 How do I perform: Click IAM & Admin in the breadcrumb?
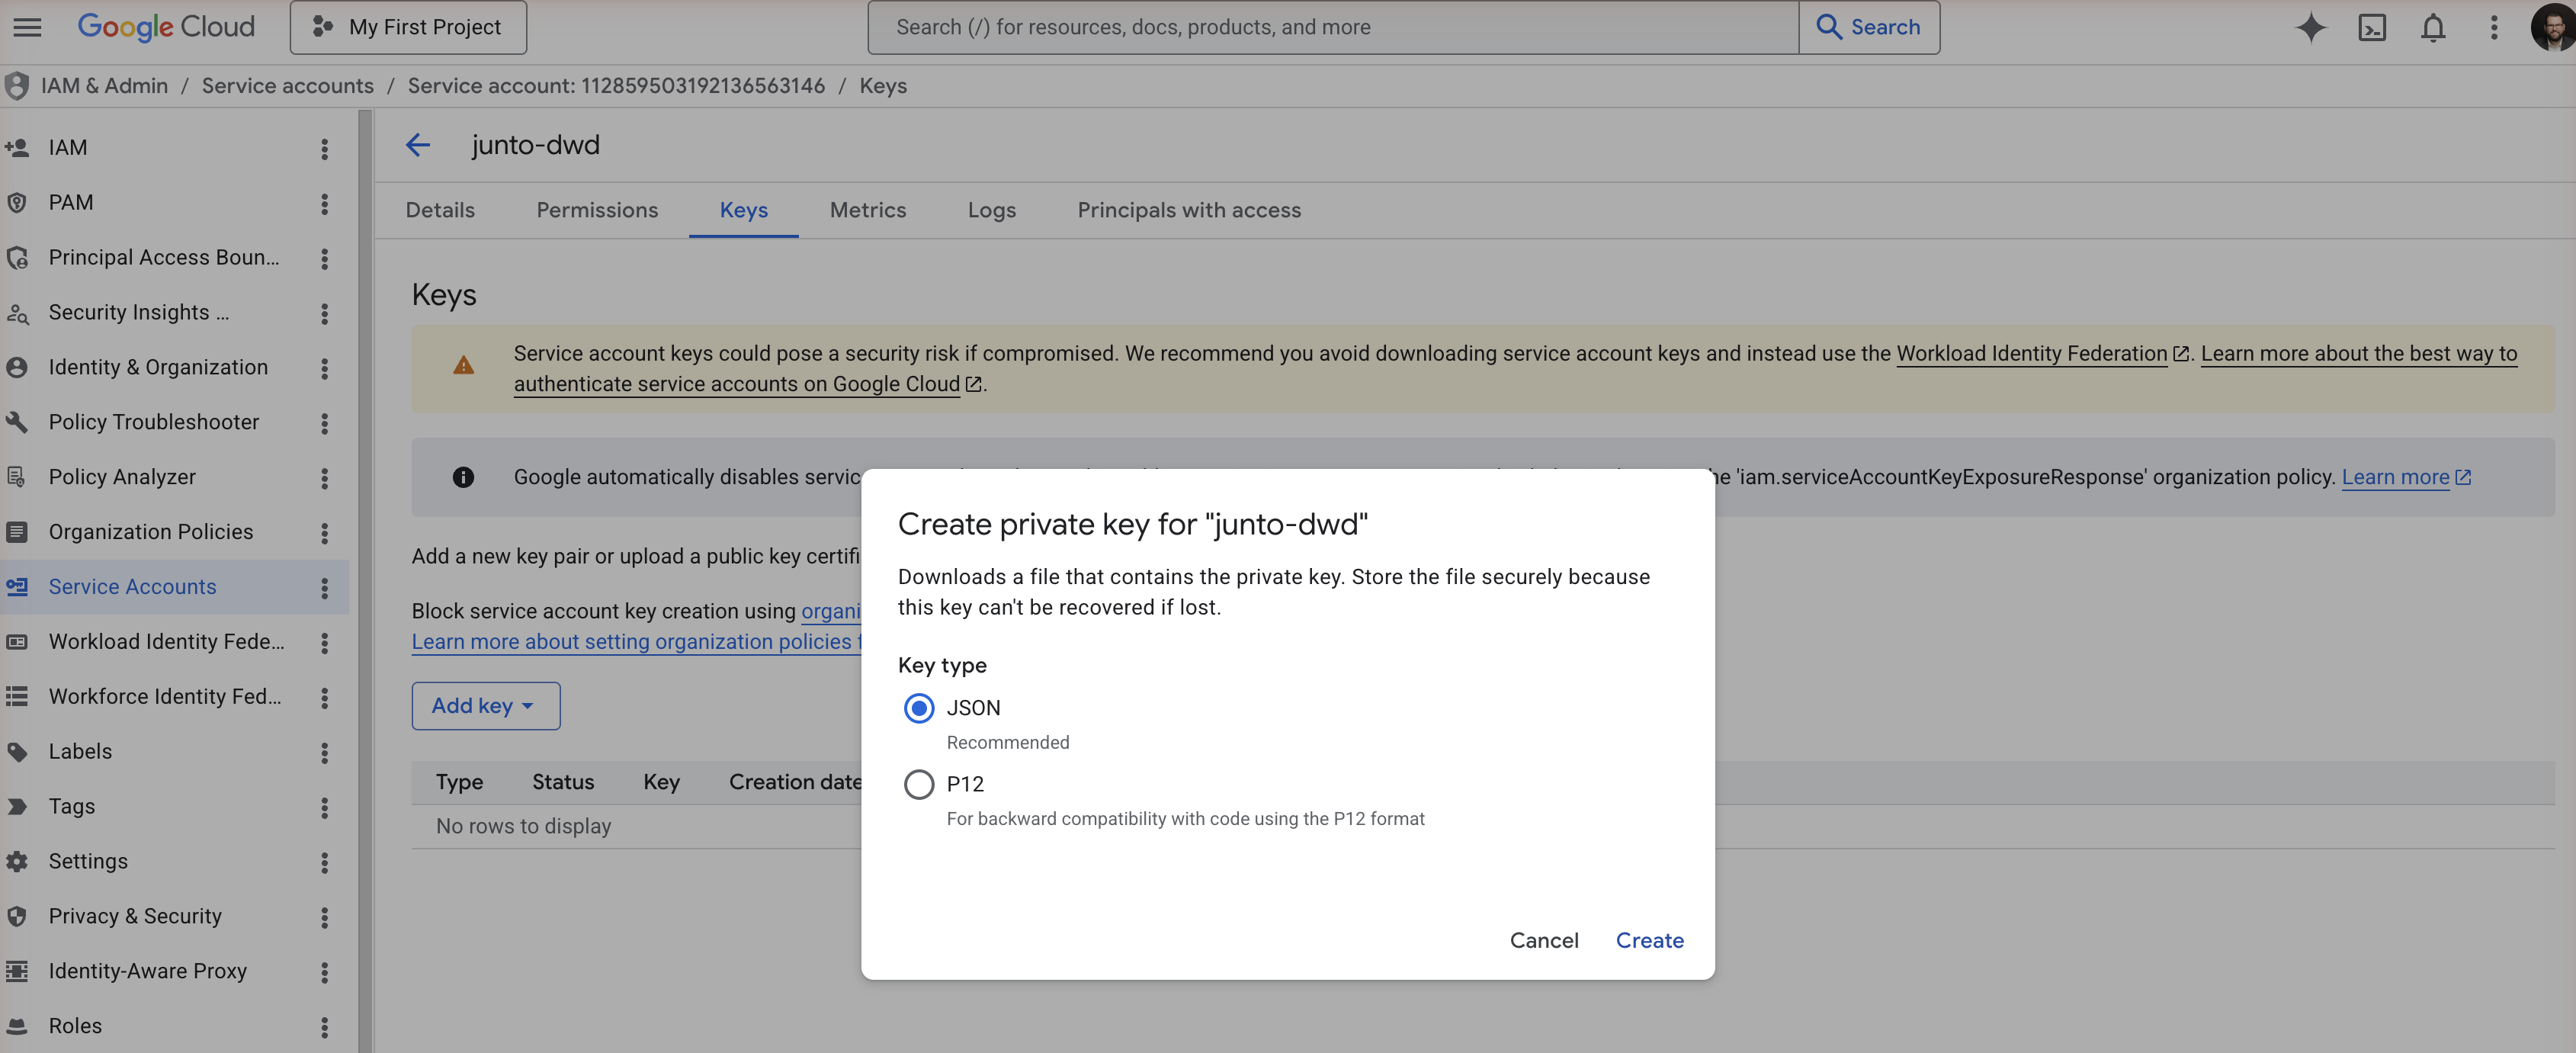click(x=104, y=86)
